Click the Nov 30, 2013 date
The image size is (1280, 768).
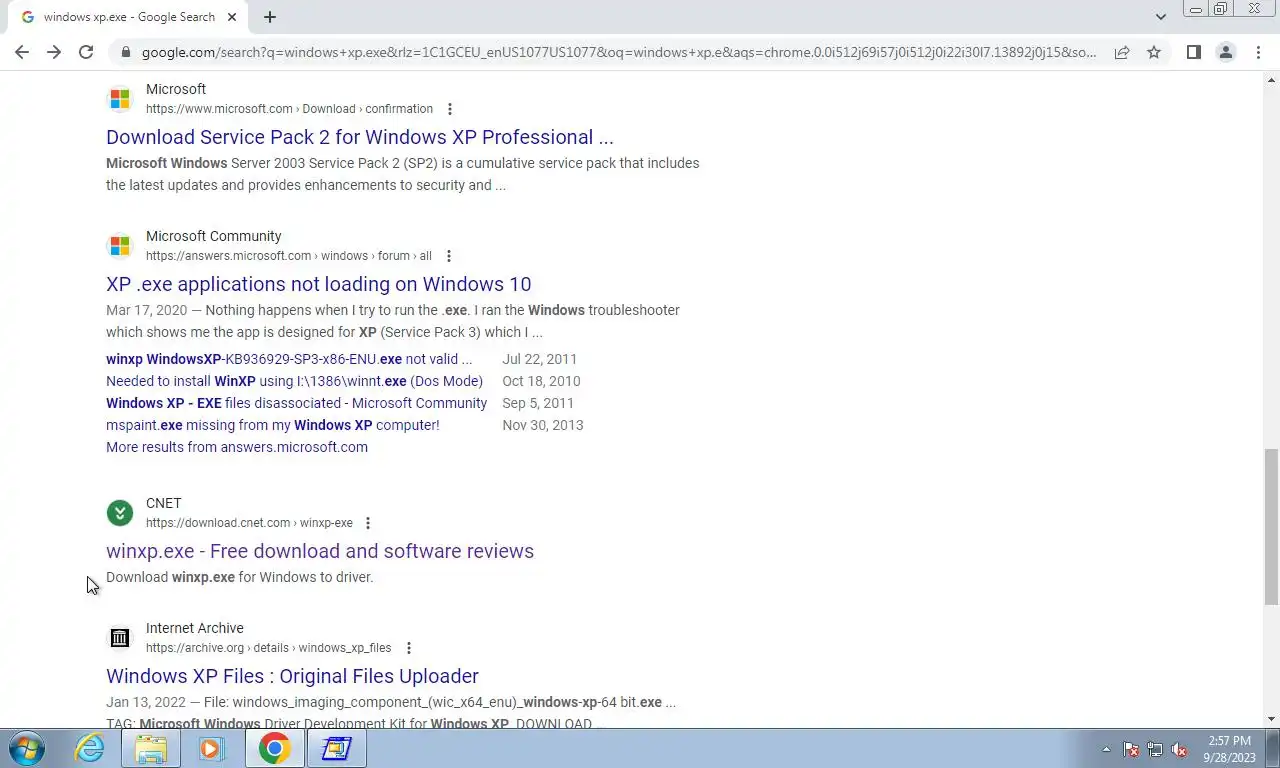[543, 425]
